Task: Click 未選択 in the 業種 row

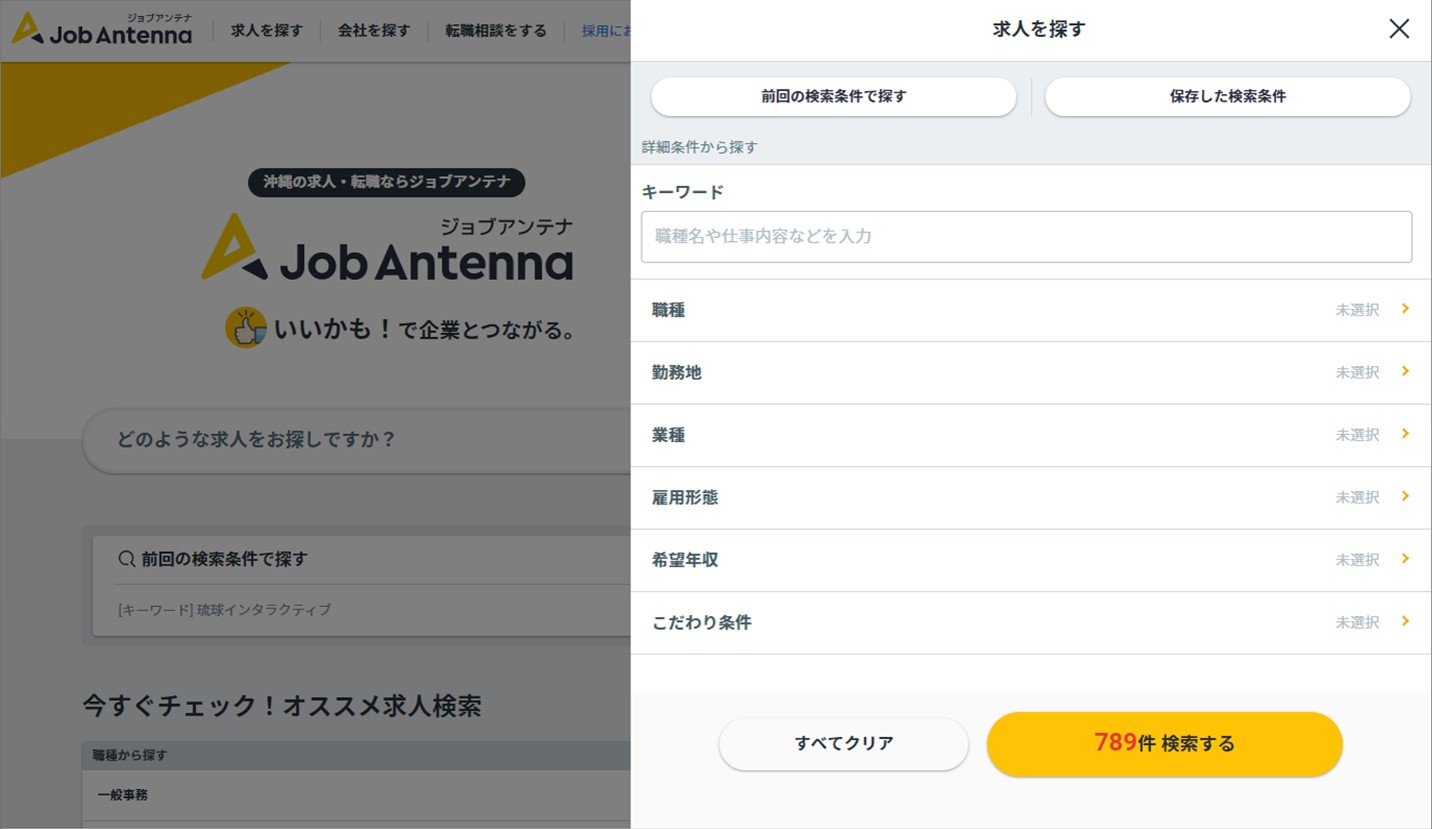Action: coord(1357,435)
